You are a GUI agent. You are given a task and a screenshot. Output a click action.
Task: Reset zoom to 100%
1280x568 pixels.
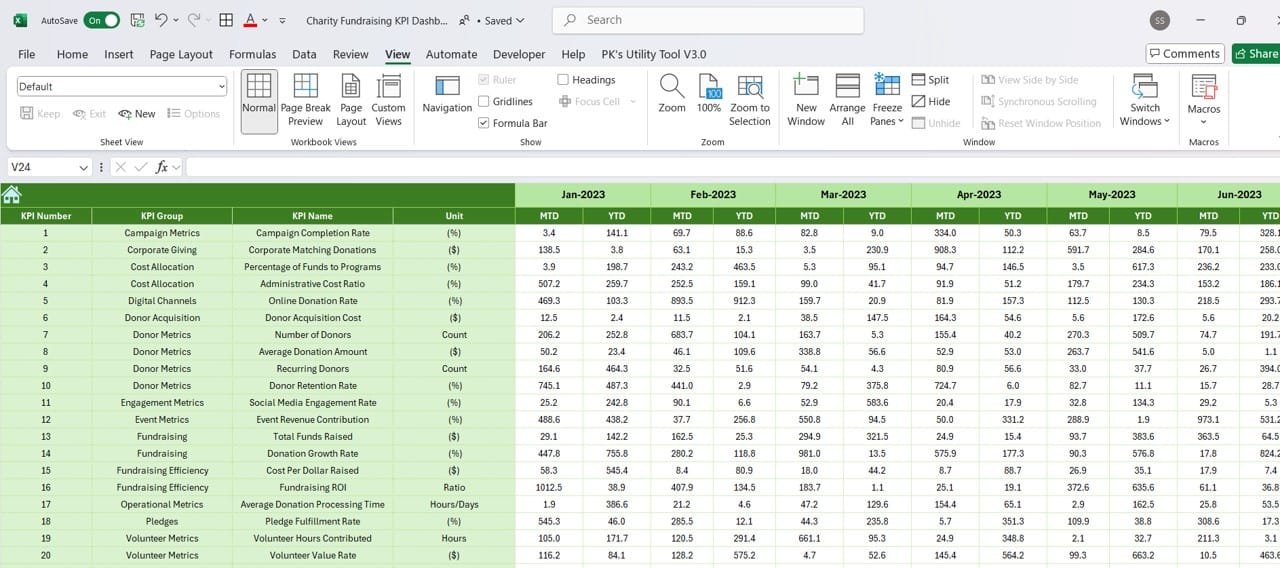click(709, 95)
